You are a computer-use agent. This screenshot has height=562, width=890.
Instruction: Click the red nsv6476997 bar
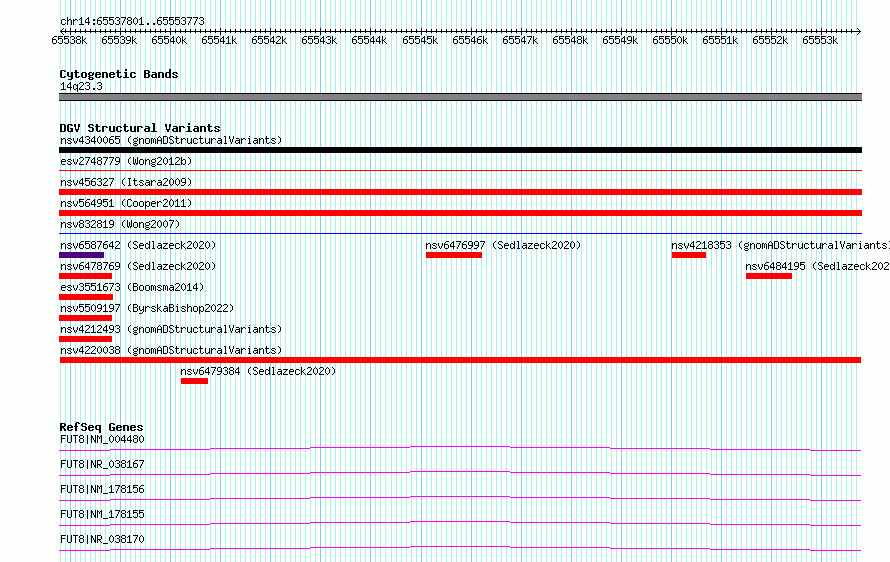[454, 255]
